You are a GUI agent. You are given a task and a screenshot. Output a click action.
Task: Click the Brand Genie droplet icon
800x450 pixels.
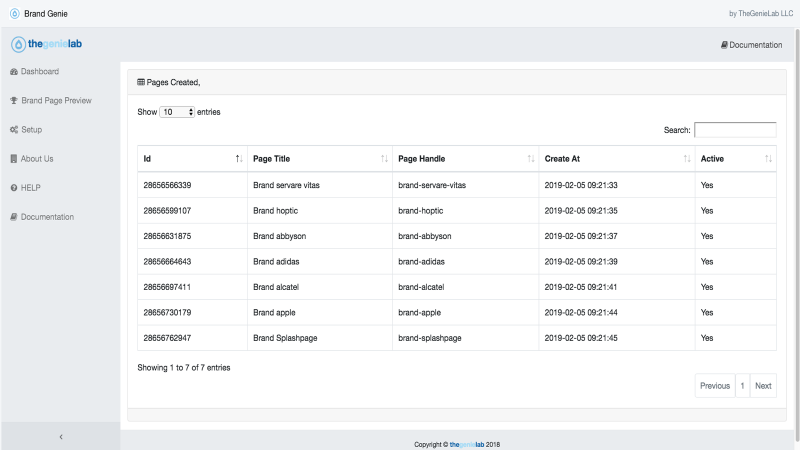click(15, 14)
